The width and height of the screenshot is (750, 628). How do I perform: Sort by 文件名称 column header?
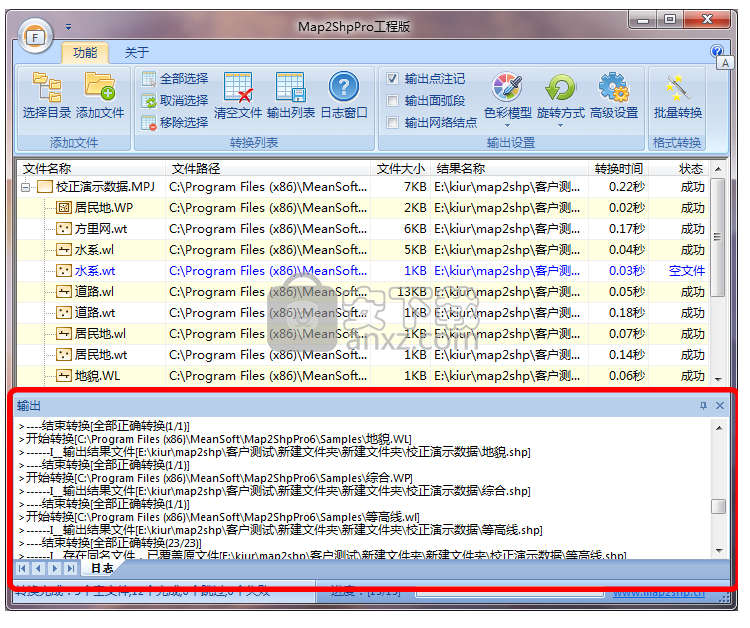91,168
